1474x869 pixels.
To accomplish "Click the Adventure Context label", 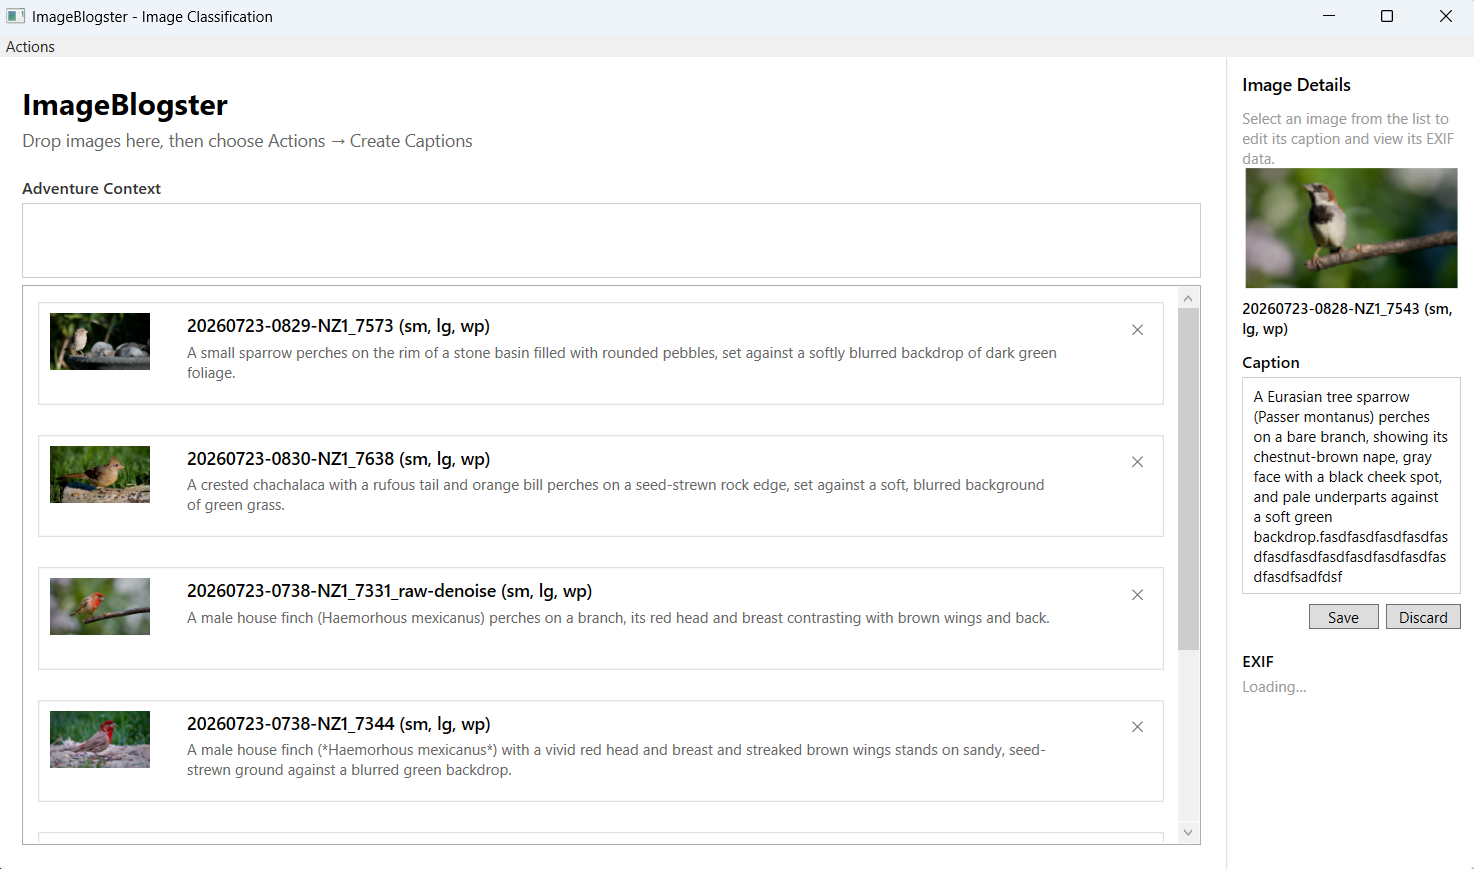I will tap(91, 189).
